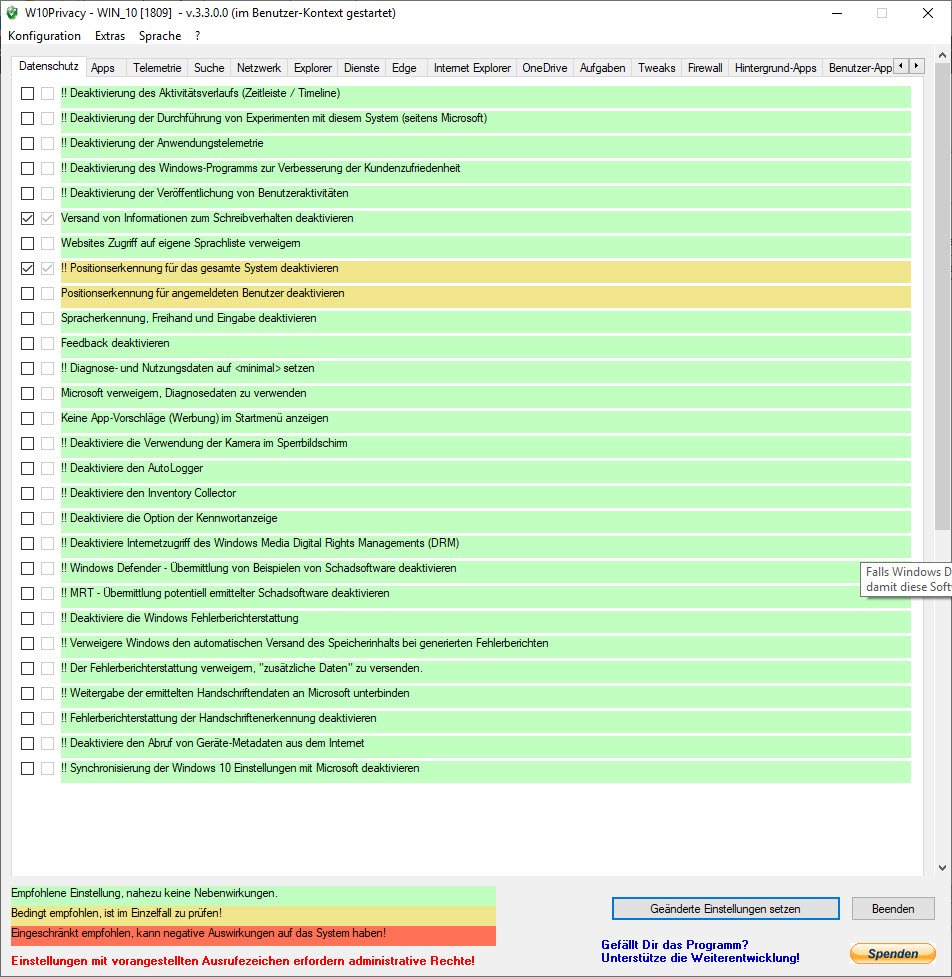The width and height of the screenshot is (952, 977).
Task: Click the Spenden donate button
Action: [893, 953]
